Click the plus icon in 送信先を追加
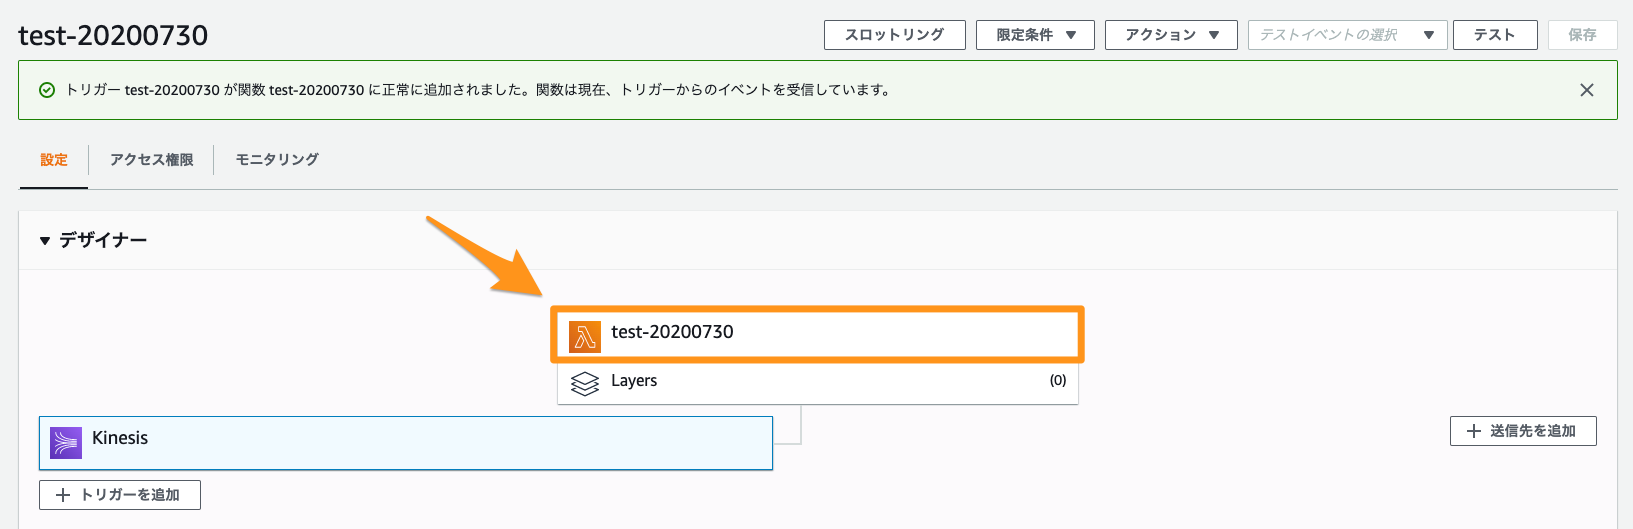This screenshot has height=529, width=1633. click(1473, 431)
